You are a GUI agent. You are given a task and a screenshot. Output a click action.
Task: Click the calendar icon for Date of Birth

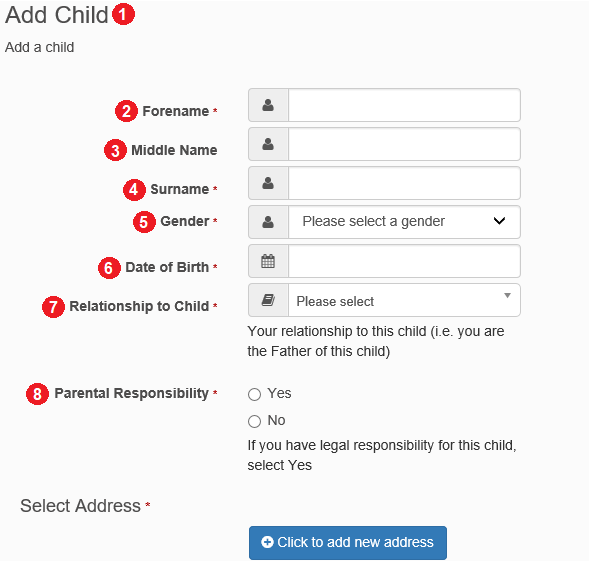pos(268,261)
